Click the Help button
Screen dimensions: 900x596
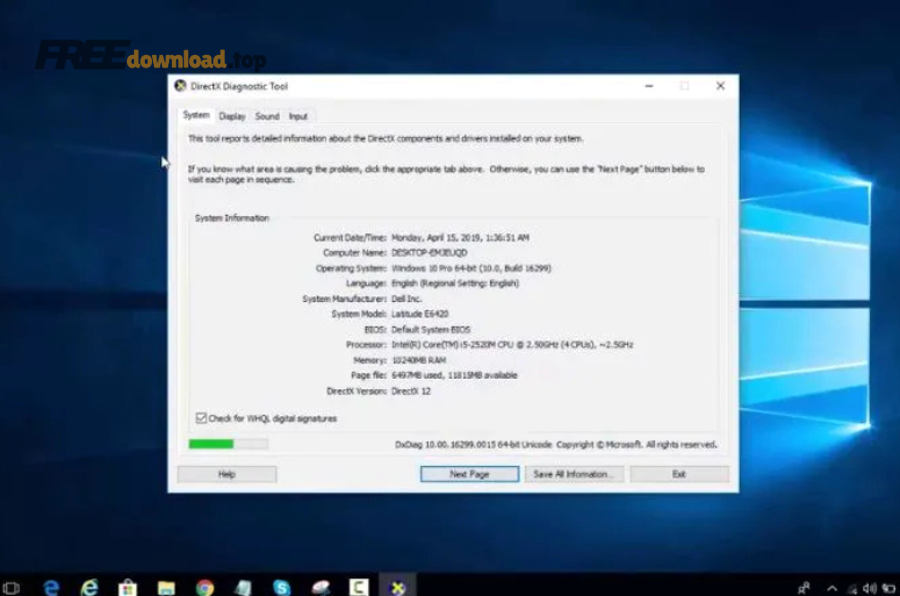227,474
